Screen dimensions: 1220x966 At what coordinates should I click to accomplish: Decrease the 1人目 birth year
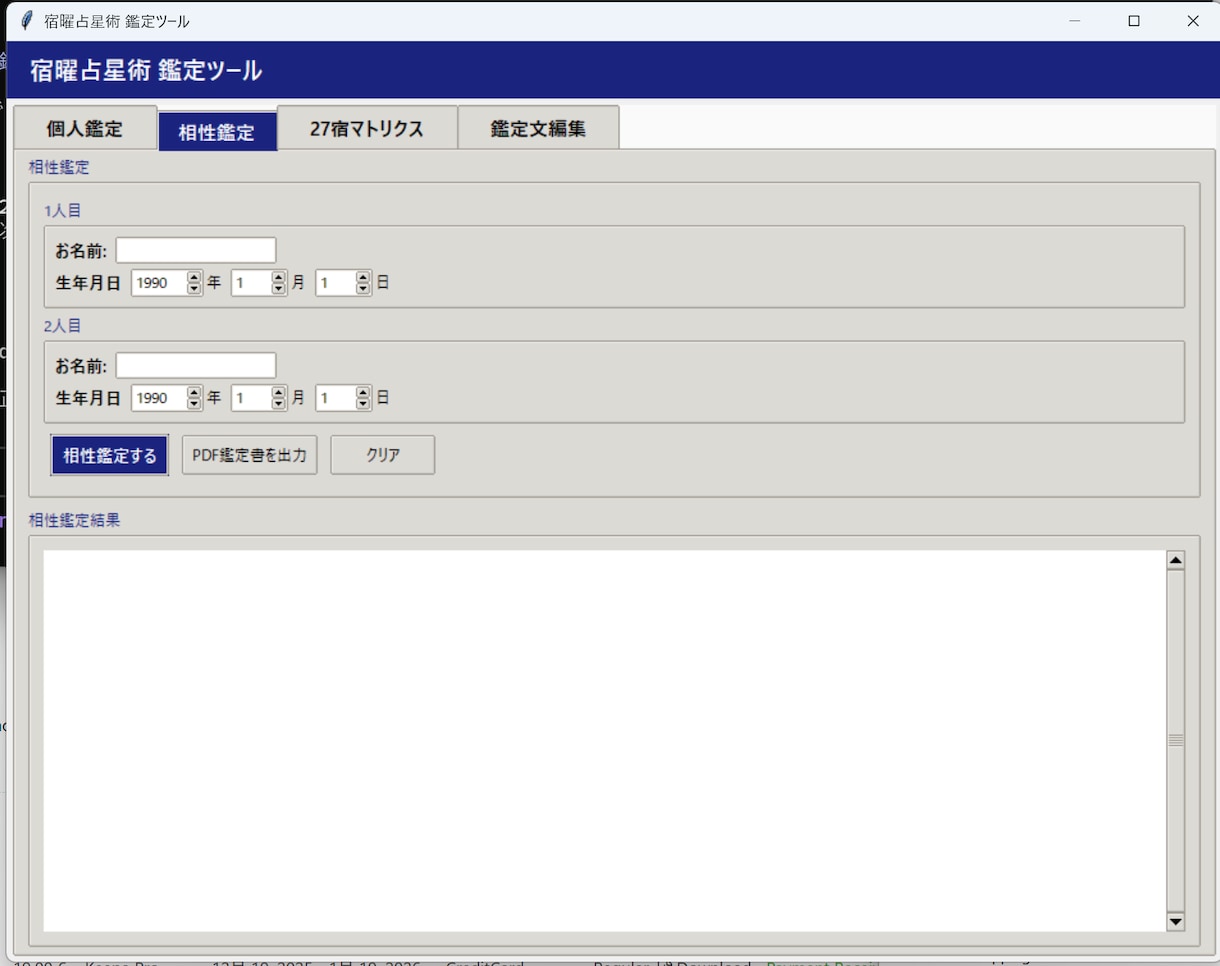pyautogui.click(x=194, y=289)
